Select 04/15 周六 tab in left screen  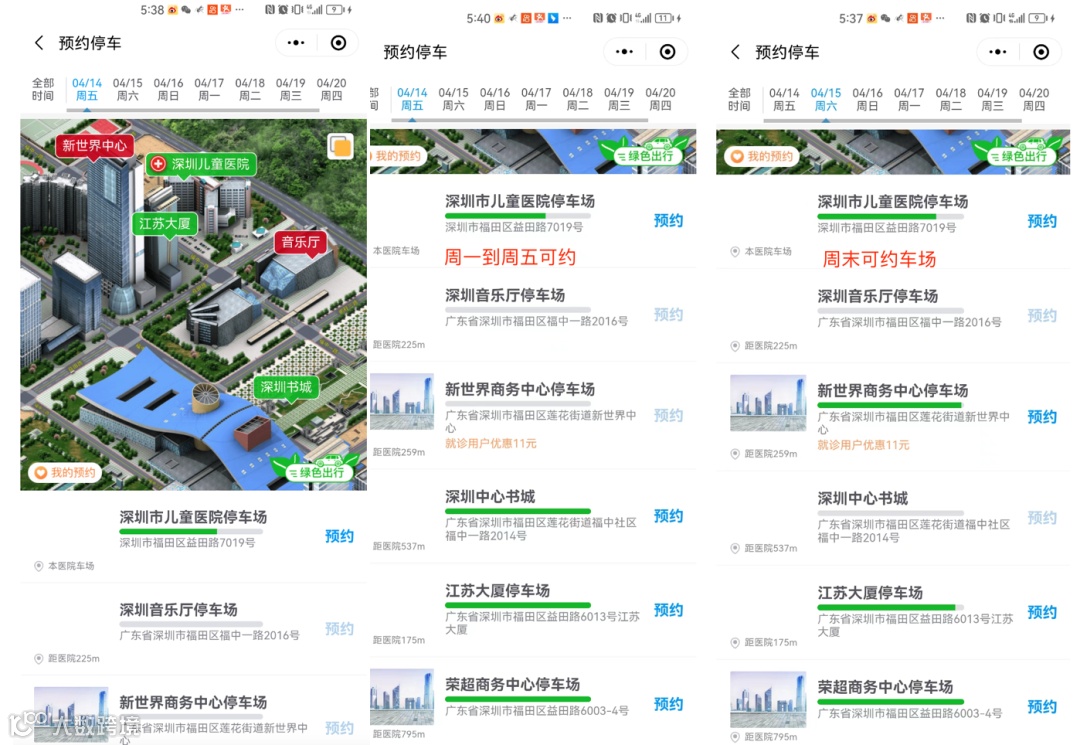pos(127,90)
